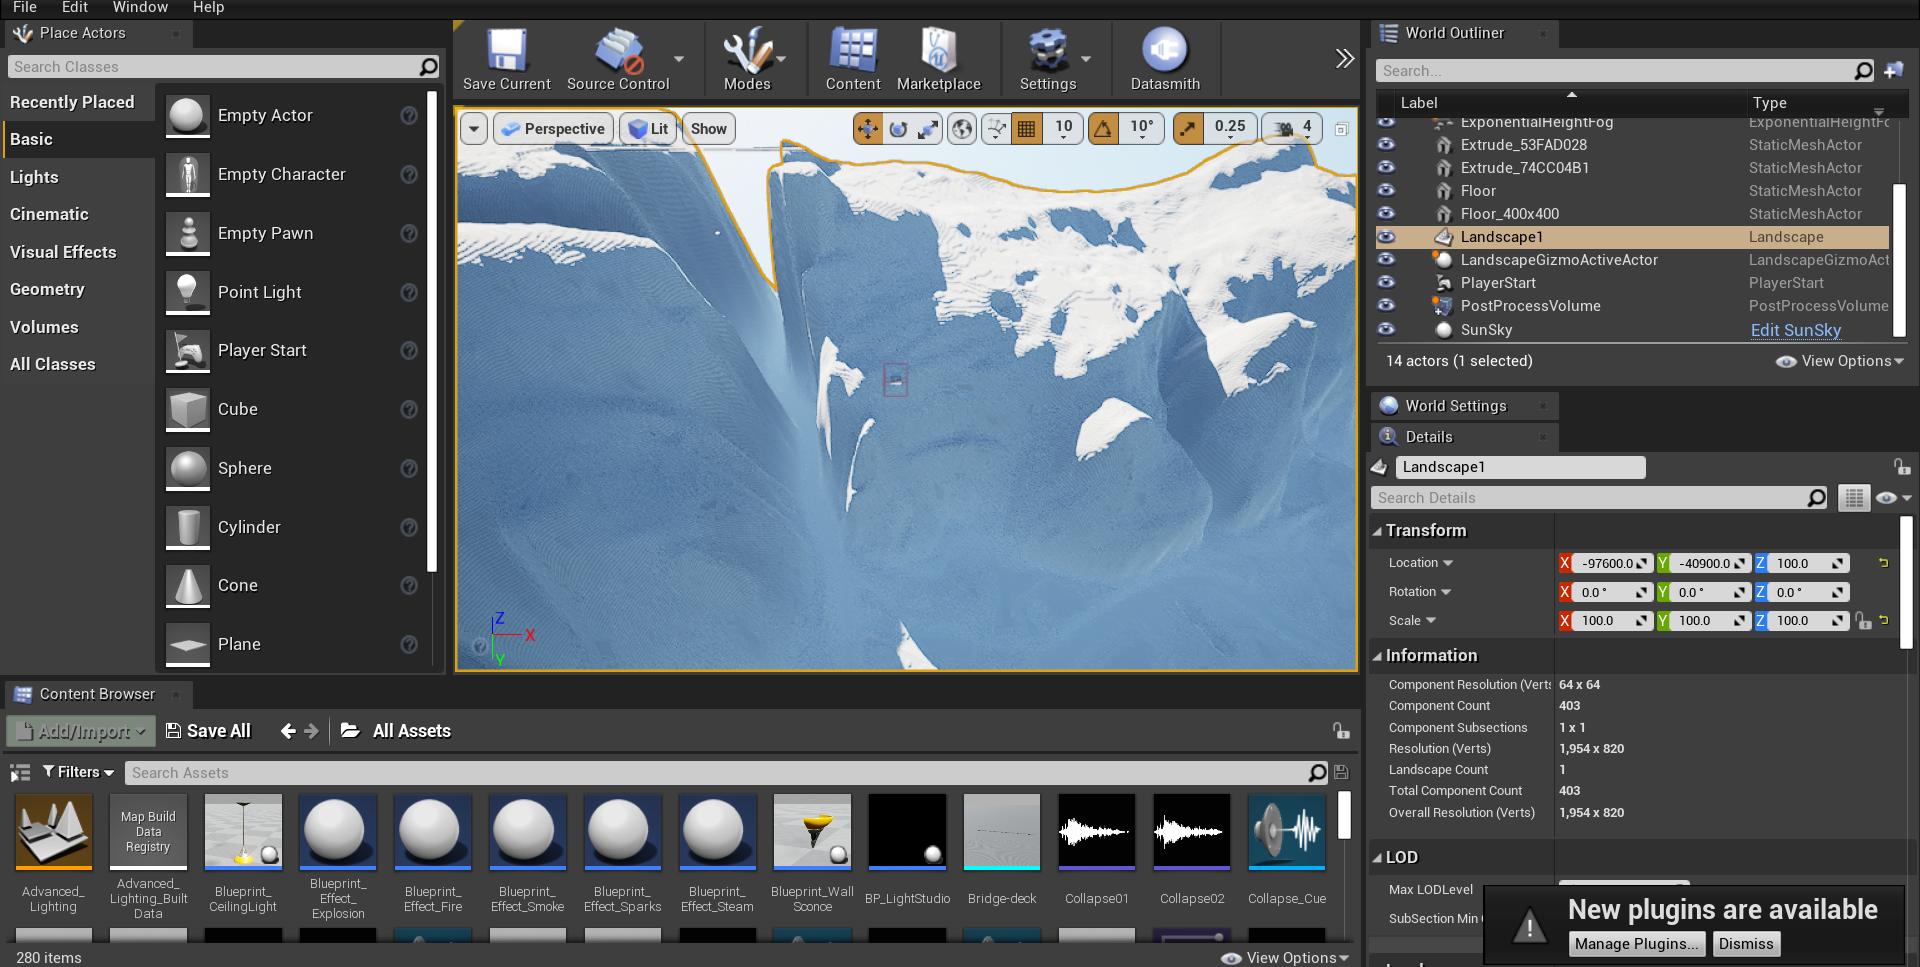Toggle grid snapping in the viewport

pos(1026,129)
